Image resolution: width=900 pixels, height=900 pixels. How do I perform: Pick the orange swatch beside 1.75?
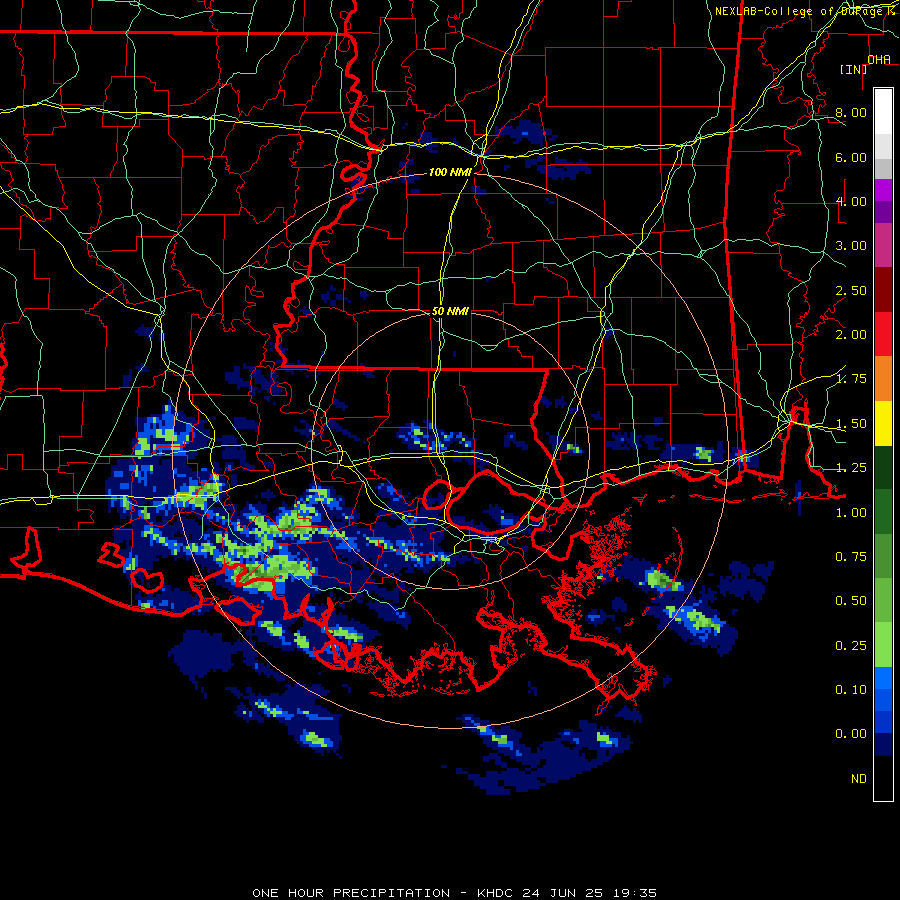coord(883,379)
